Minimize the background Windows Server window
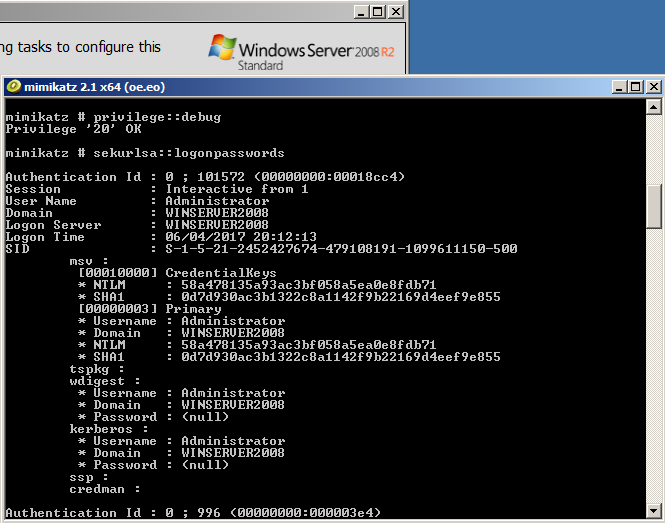Viewport: 665px width, 523px height. coord(361,12)
